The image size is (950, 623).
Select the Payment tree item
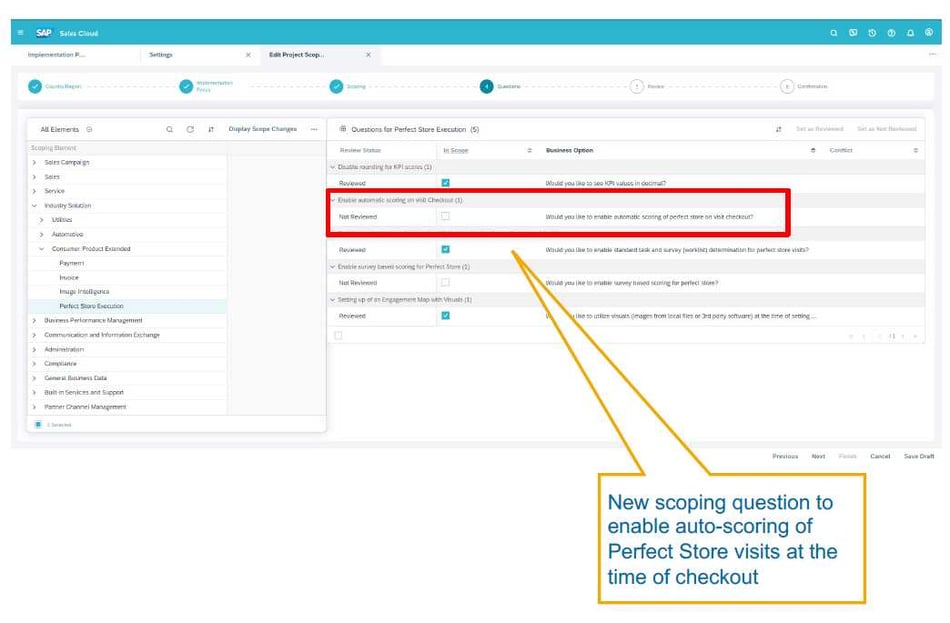point(71,263)
